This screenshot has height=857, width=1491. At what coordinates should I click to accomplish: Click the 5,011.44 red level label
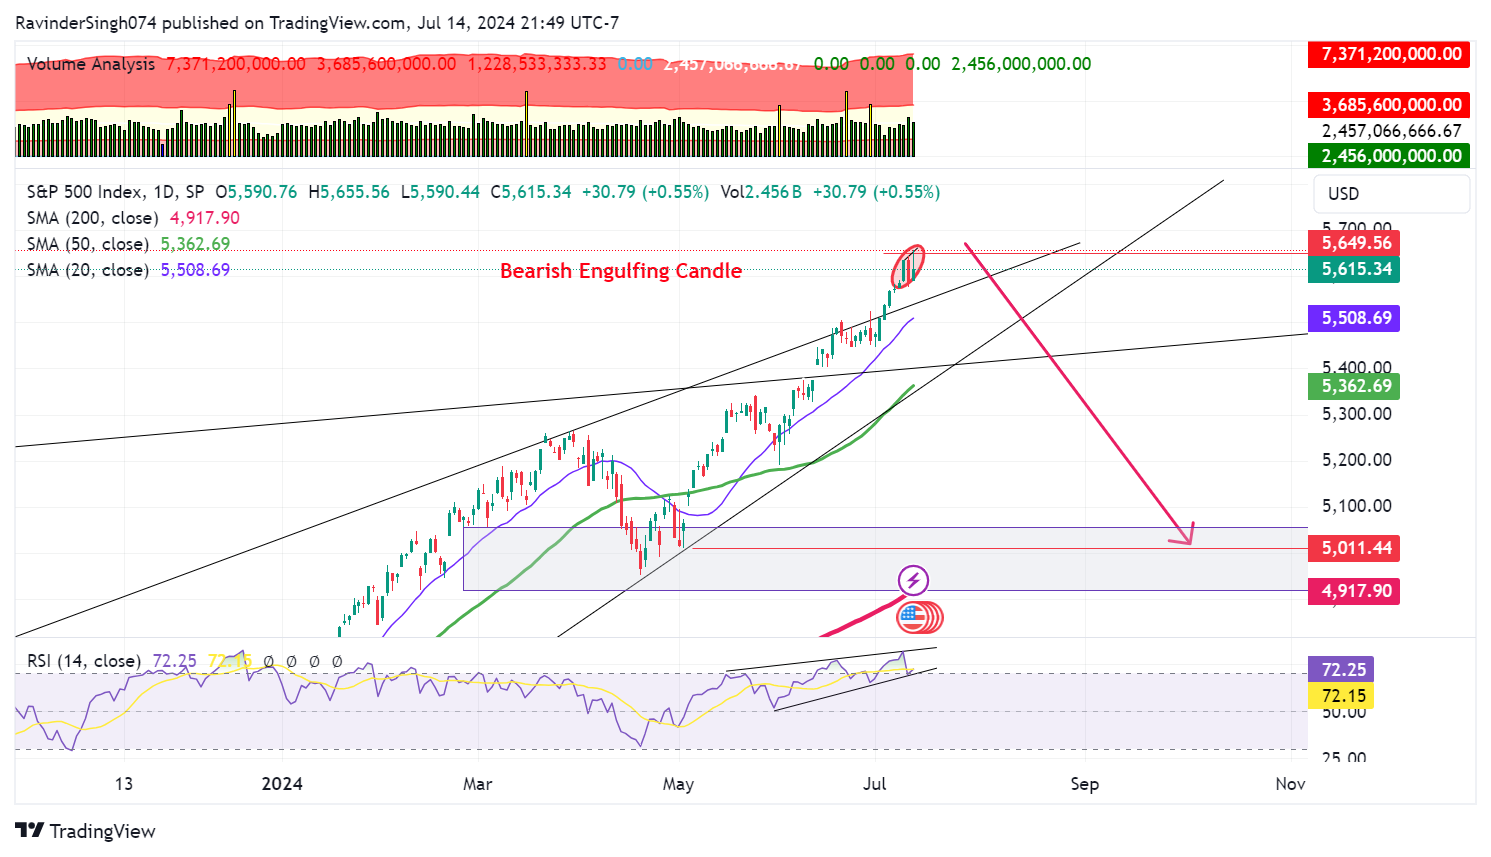[x=1356, y=548]
